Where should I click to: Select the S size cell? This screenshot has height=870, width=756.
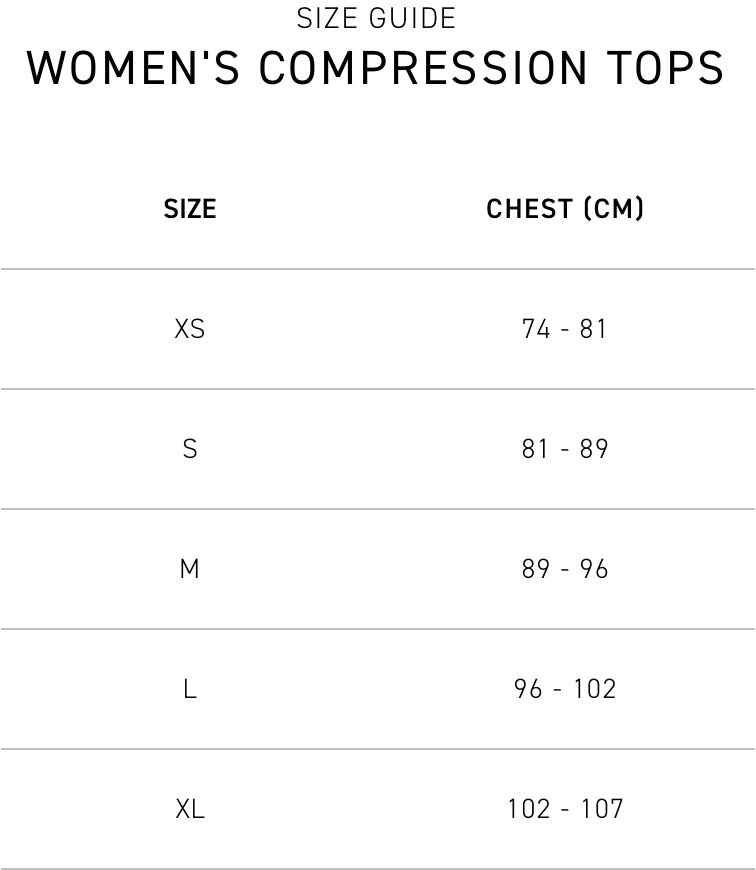pyautogui.click(x=190, y=449)
